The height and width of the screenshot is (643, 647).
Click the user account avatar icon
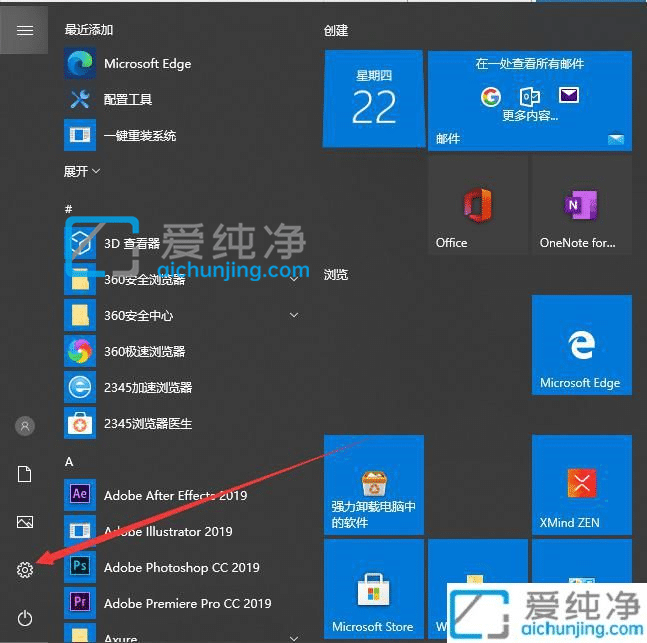click(x=25, y=426)
